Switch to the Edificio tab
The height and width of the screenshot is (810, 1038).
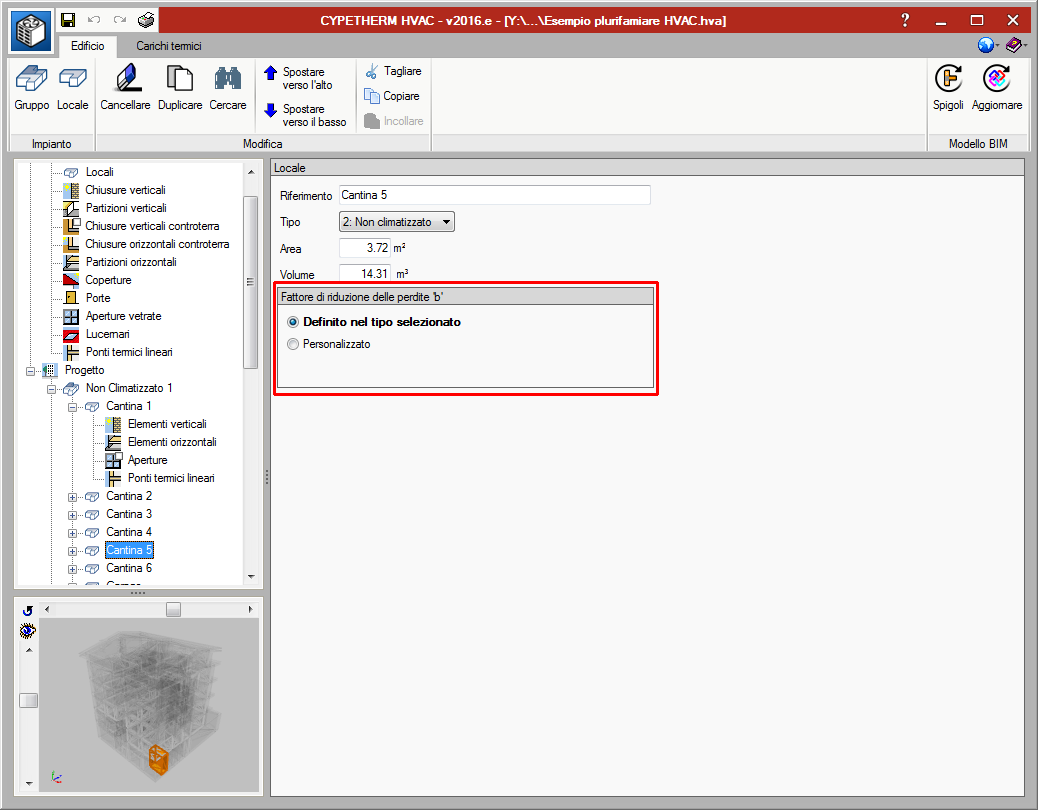click(87, 46)
